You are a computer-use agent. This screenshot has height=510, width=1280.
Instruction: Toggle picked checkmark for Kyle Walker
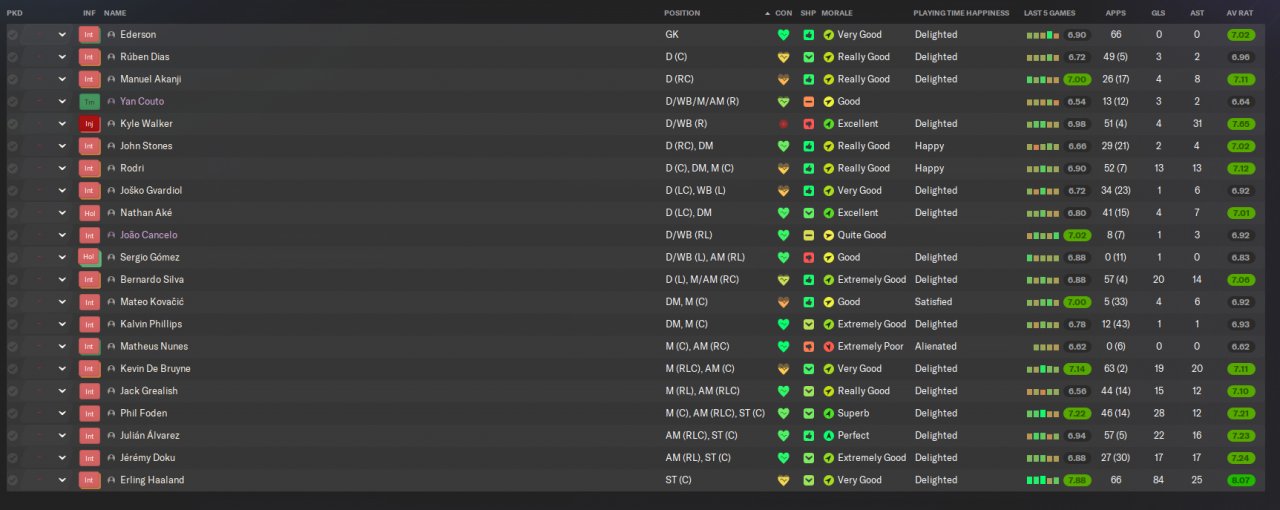(12, 124)
